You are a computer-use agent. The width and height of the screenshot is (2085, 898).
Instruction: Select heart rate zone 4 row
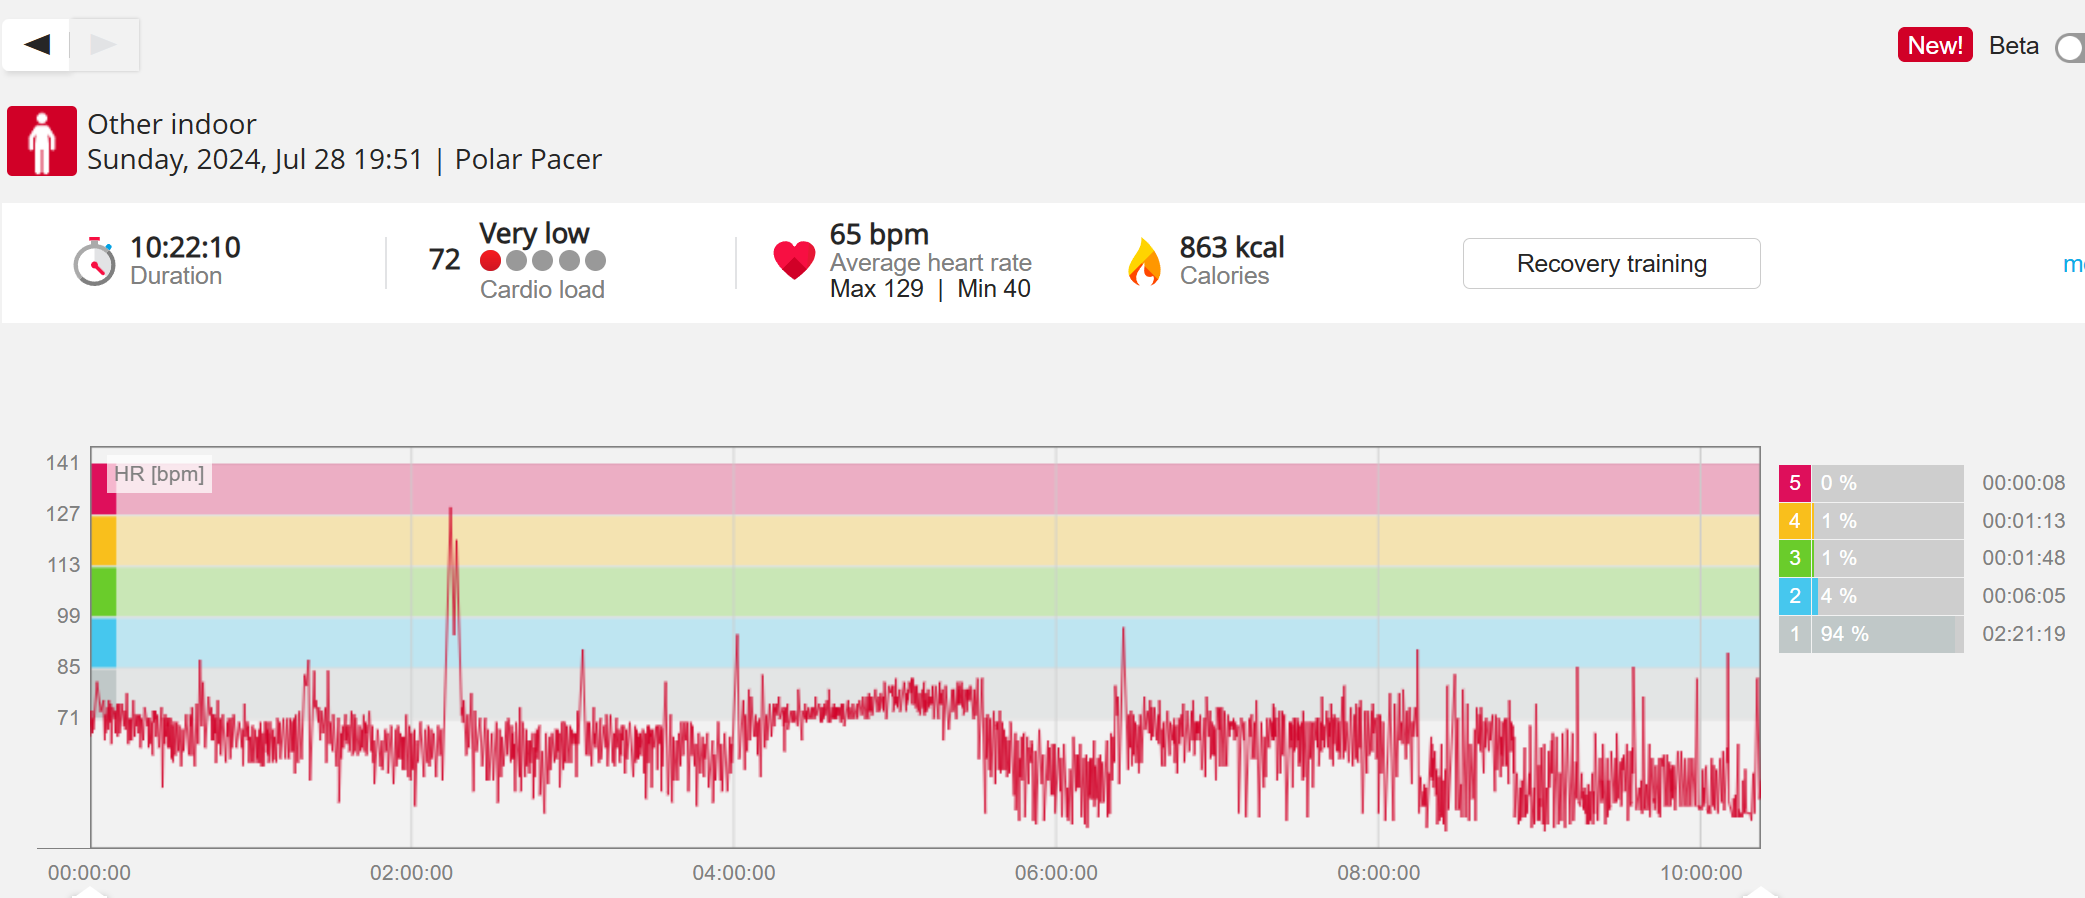(1870, 521)
